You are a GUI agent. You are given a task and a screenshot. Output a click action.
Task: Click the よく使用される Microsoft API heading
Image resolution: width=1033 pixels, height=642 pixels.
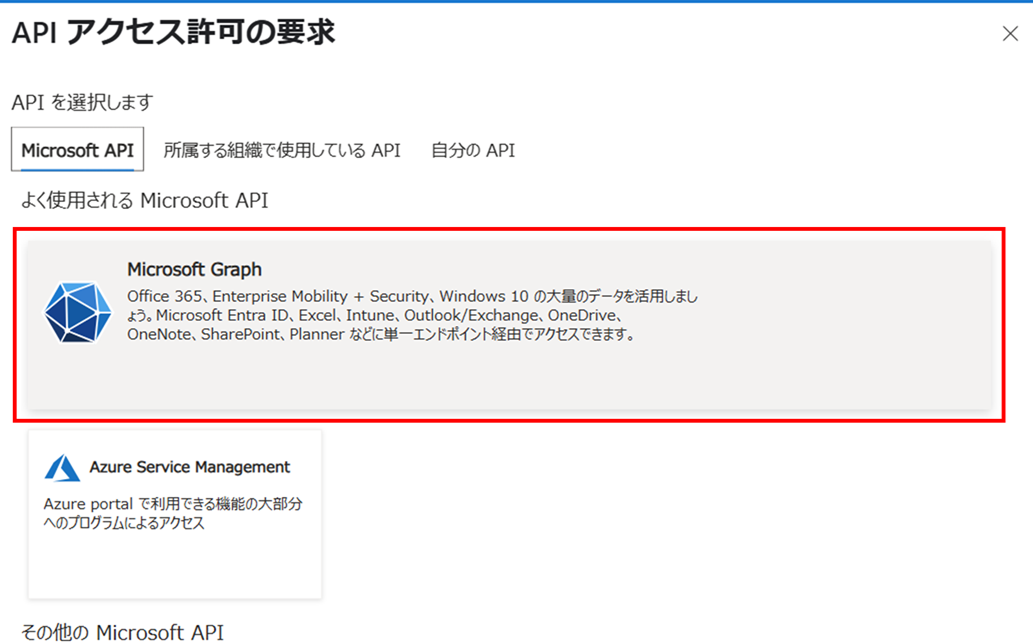tap(145, 200)
